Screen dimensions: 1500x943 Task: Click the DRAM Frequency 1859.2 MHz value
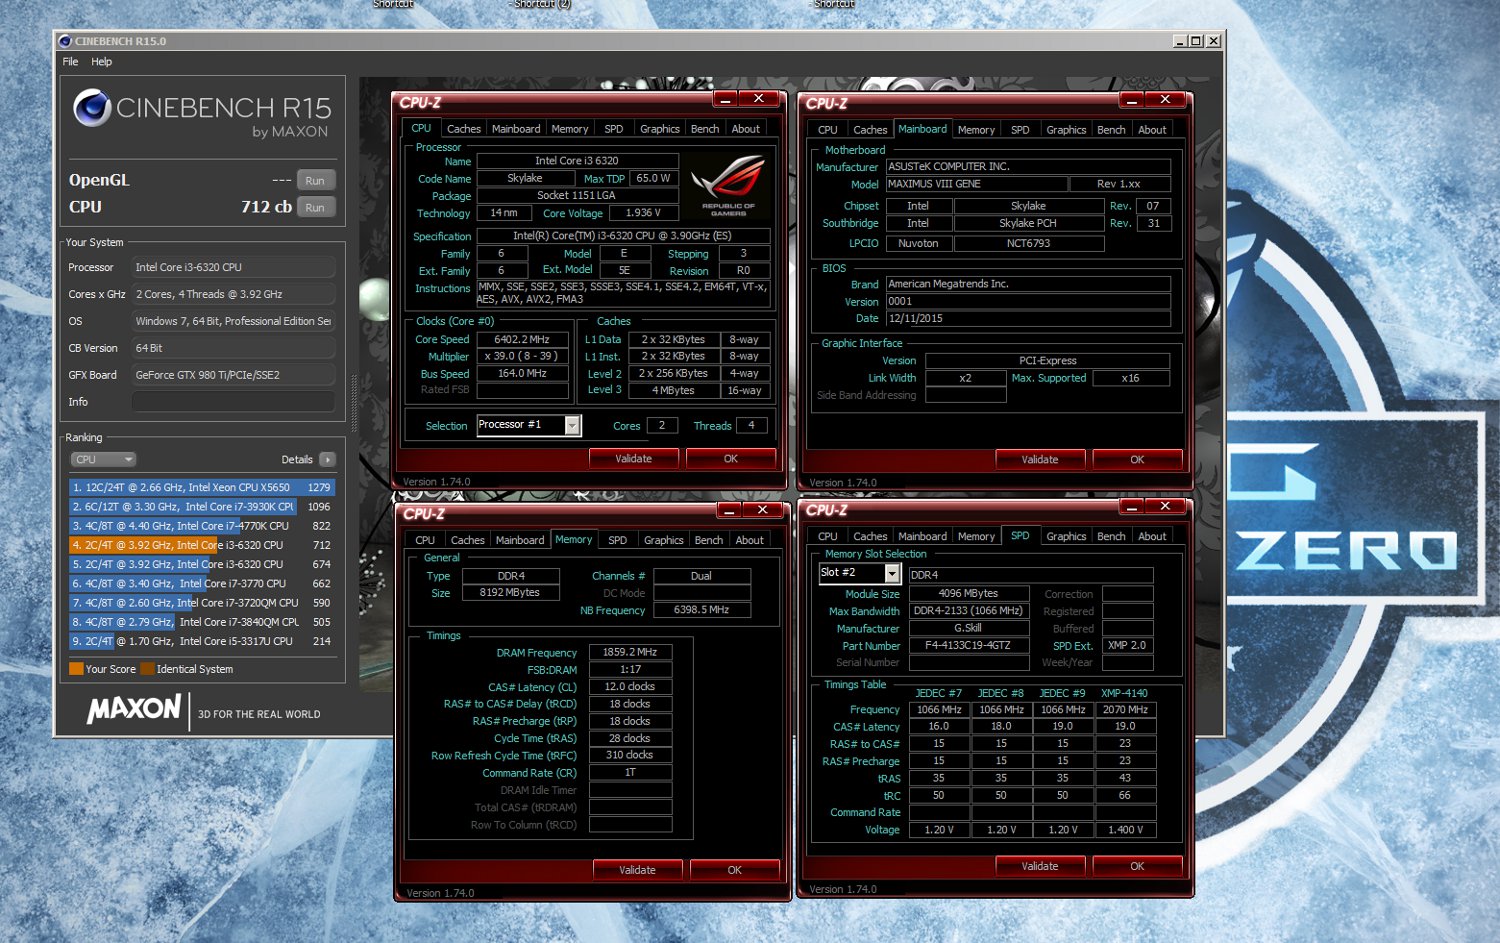point(630,652)
